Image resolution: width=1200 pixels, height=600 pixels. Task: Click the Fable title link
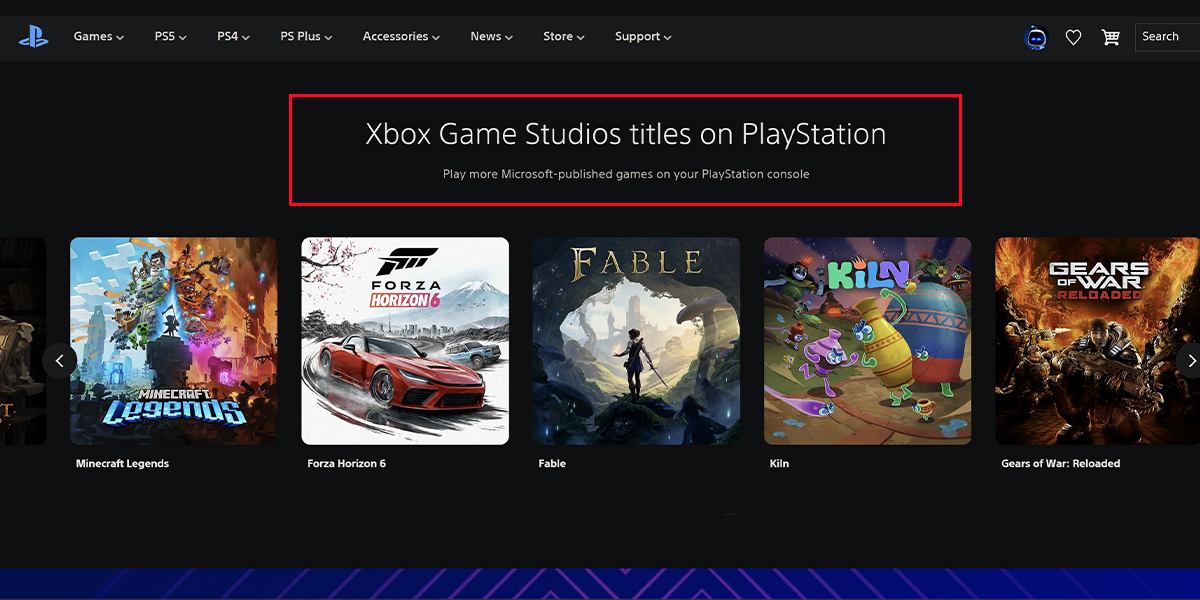(552, 464)
